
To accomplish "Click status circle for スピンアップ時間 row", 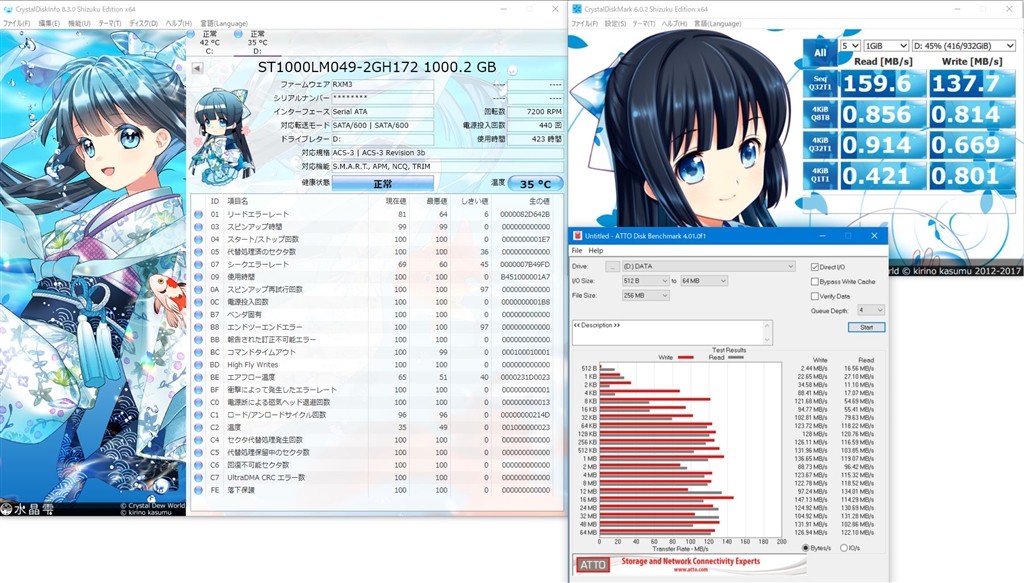I will (x=199, y=227).
